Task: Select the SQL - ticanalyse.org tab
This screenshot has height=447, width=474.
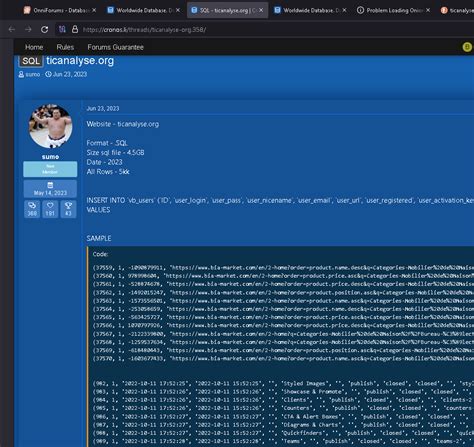Action: click(227, 10)
